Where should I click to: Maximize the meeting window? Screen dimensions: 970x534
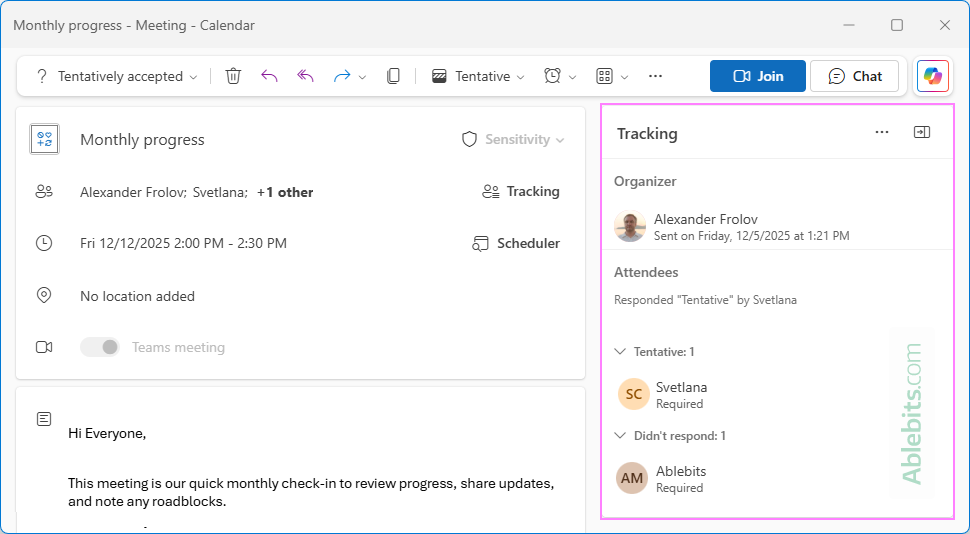click(x=897, y=25)
